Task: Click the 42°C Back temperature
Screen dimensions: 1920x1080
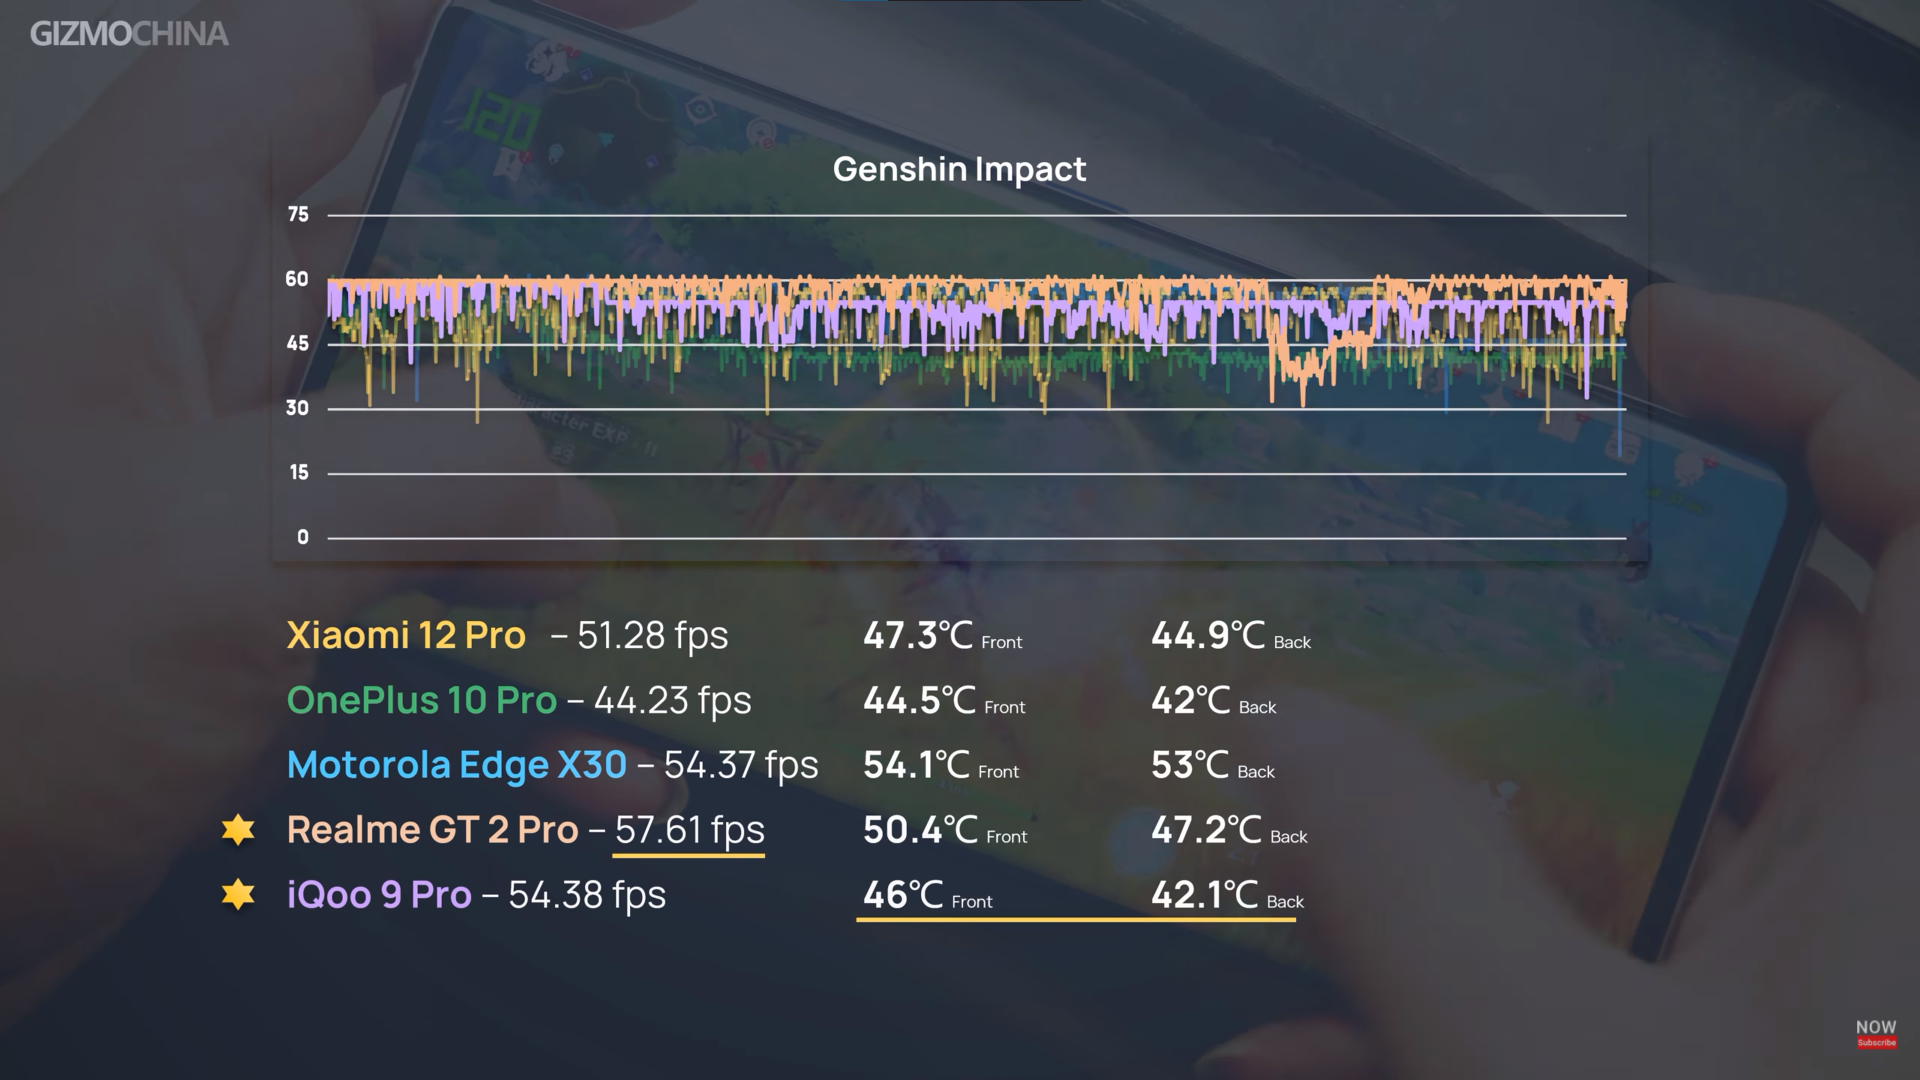Action: coord(1213,701)
